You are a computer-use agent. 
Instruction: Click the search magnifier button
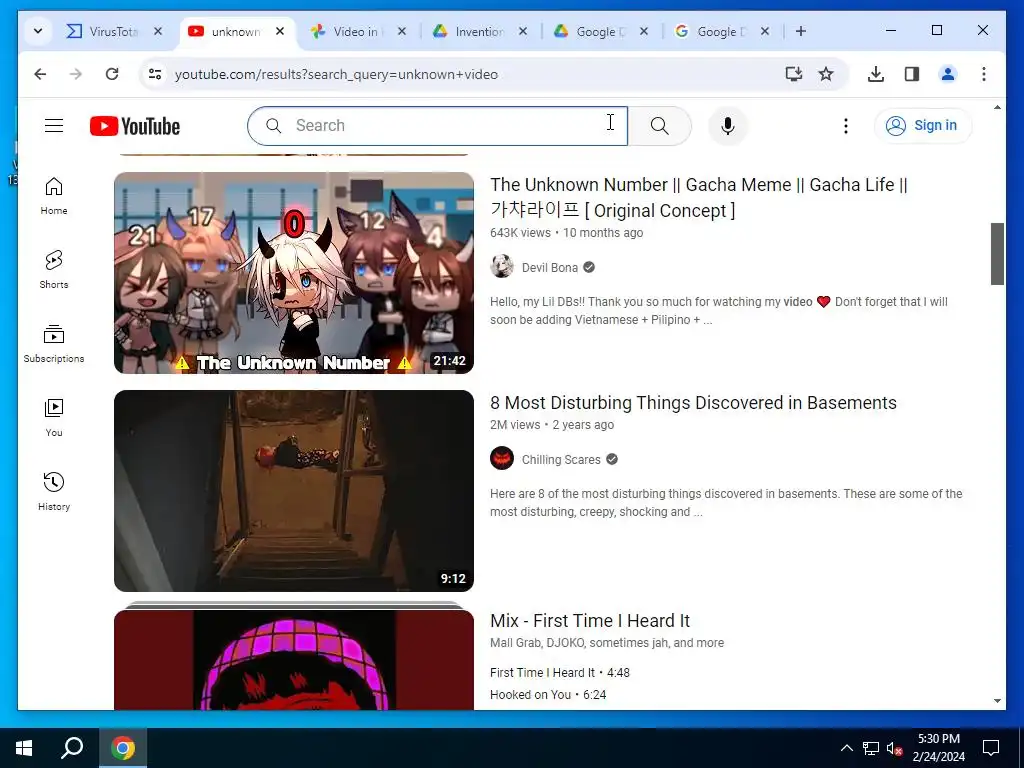[x=660, y=125]
